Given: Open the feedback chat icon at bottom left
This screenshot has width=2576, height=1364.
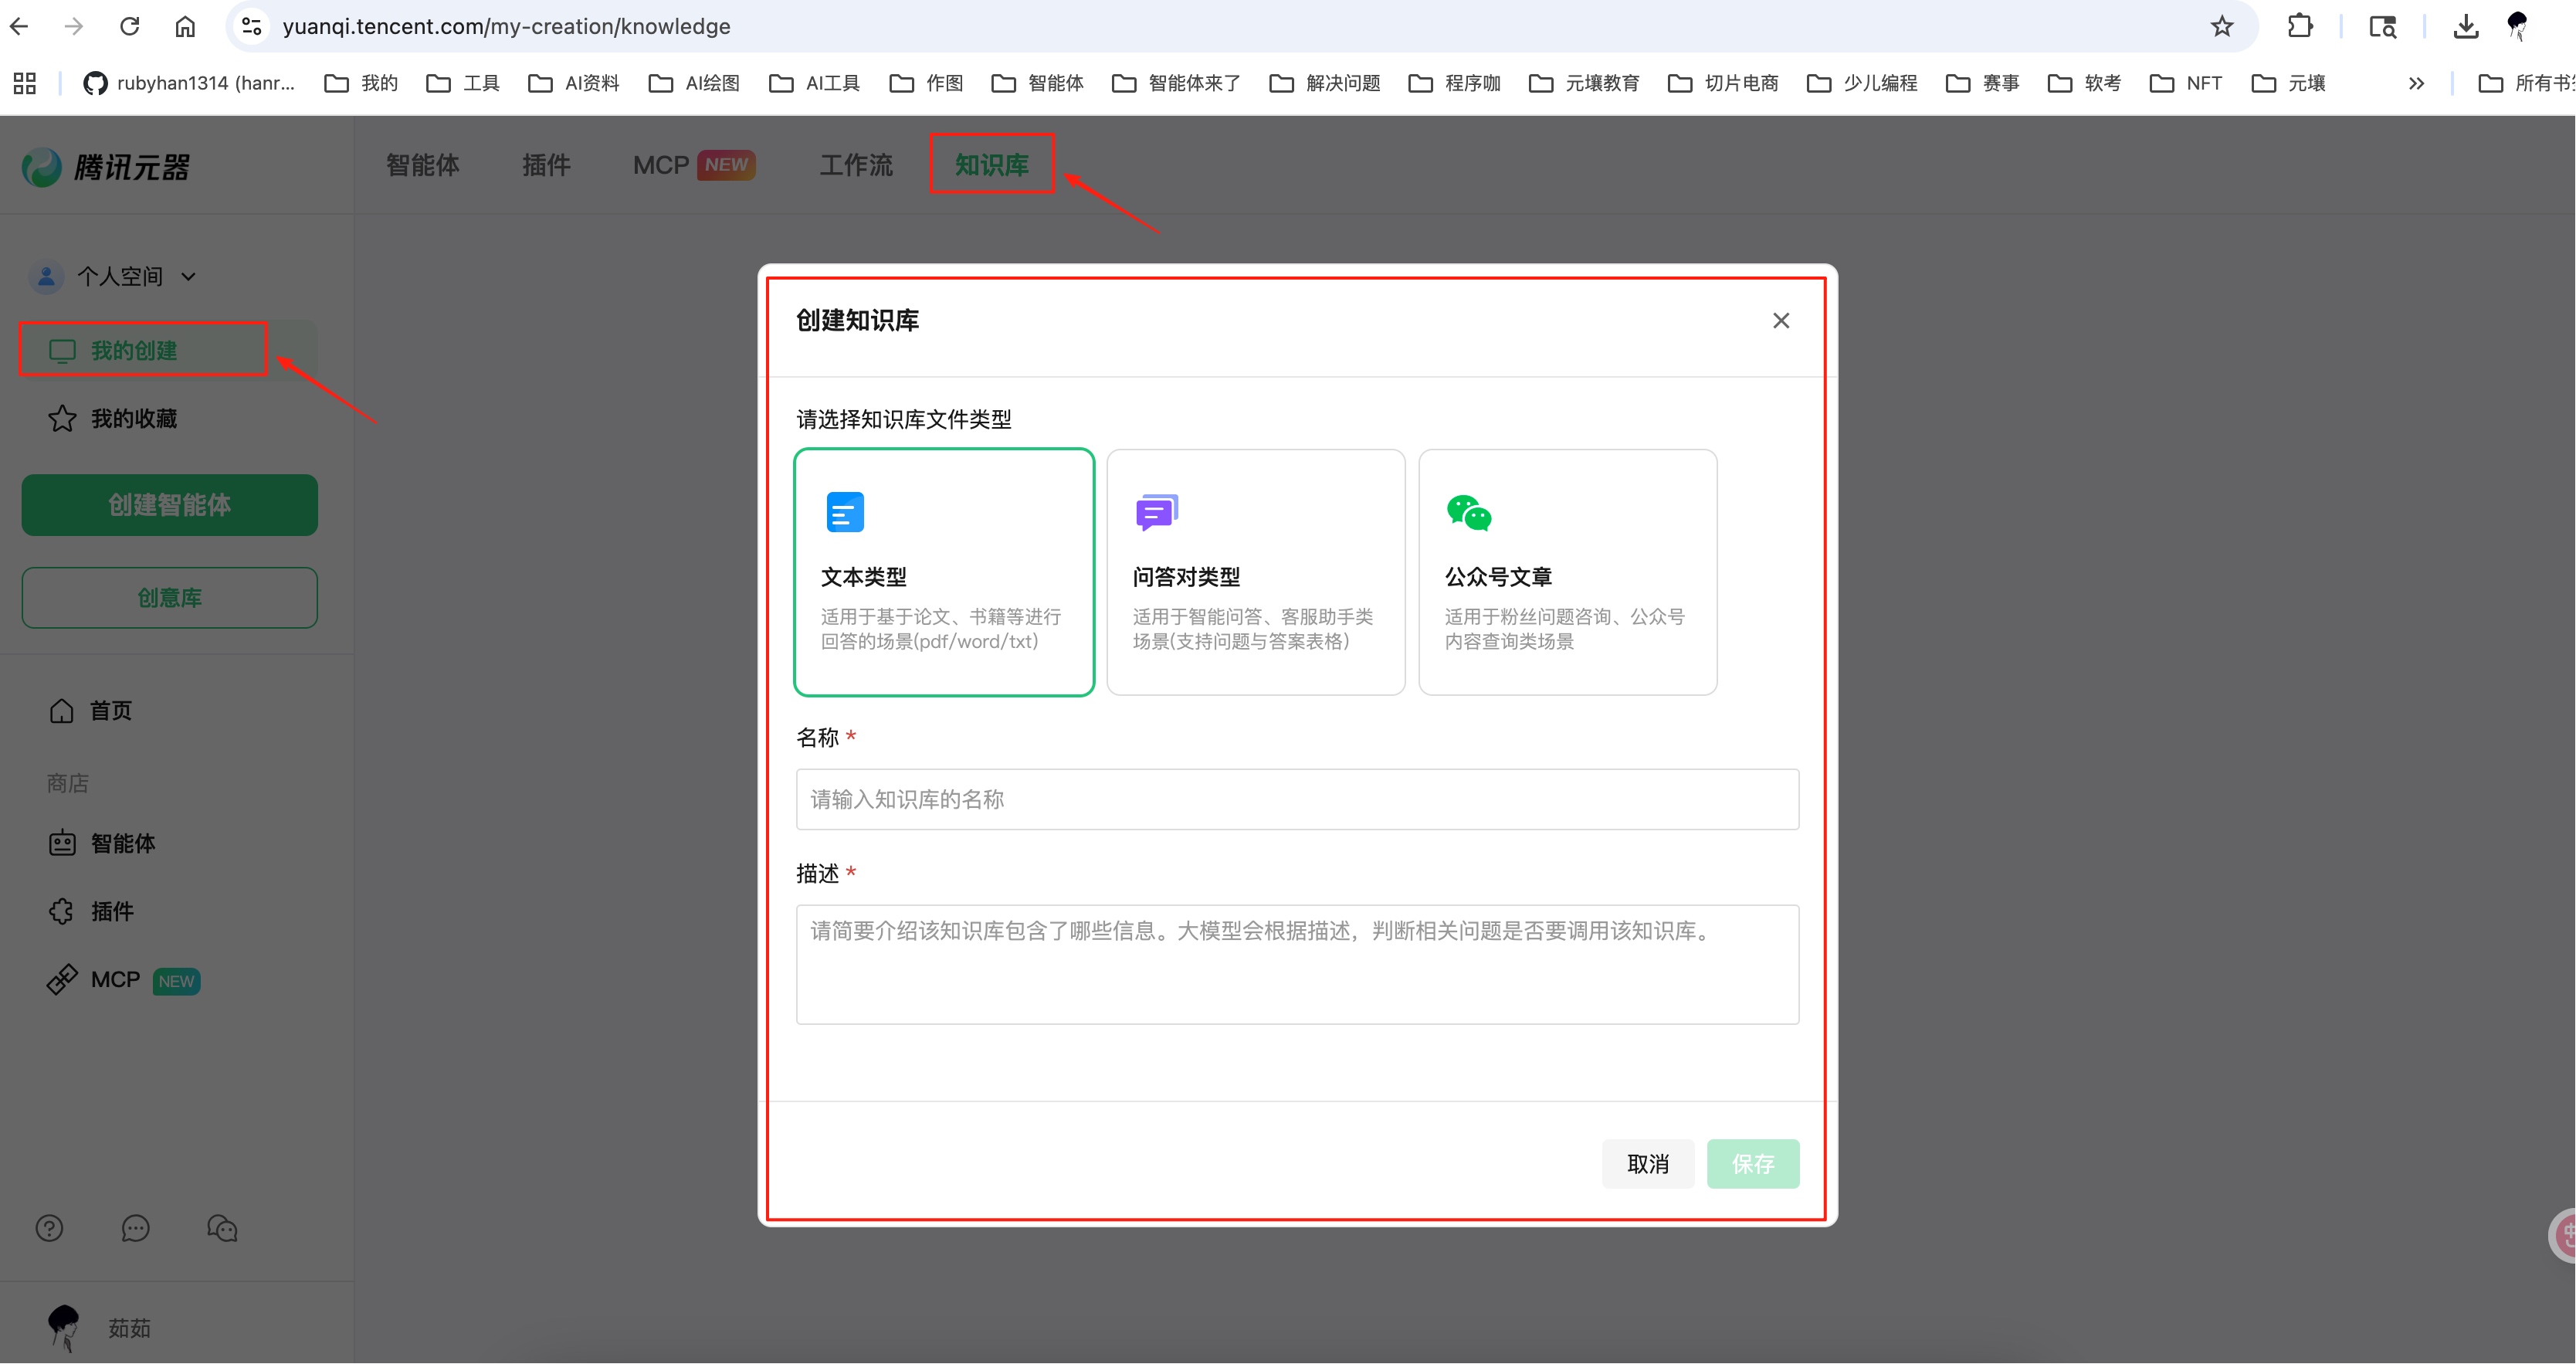Looking at the screenshot, I should pos(136,1228).
